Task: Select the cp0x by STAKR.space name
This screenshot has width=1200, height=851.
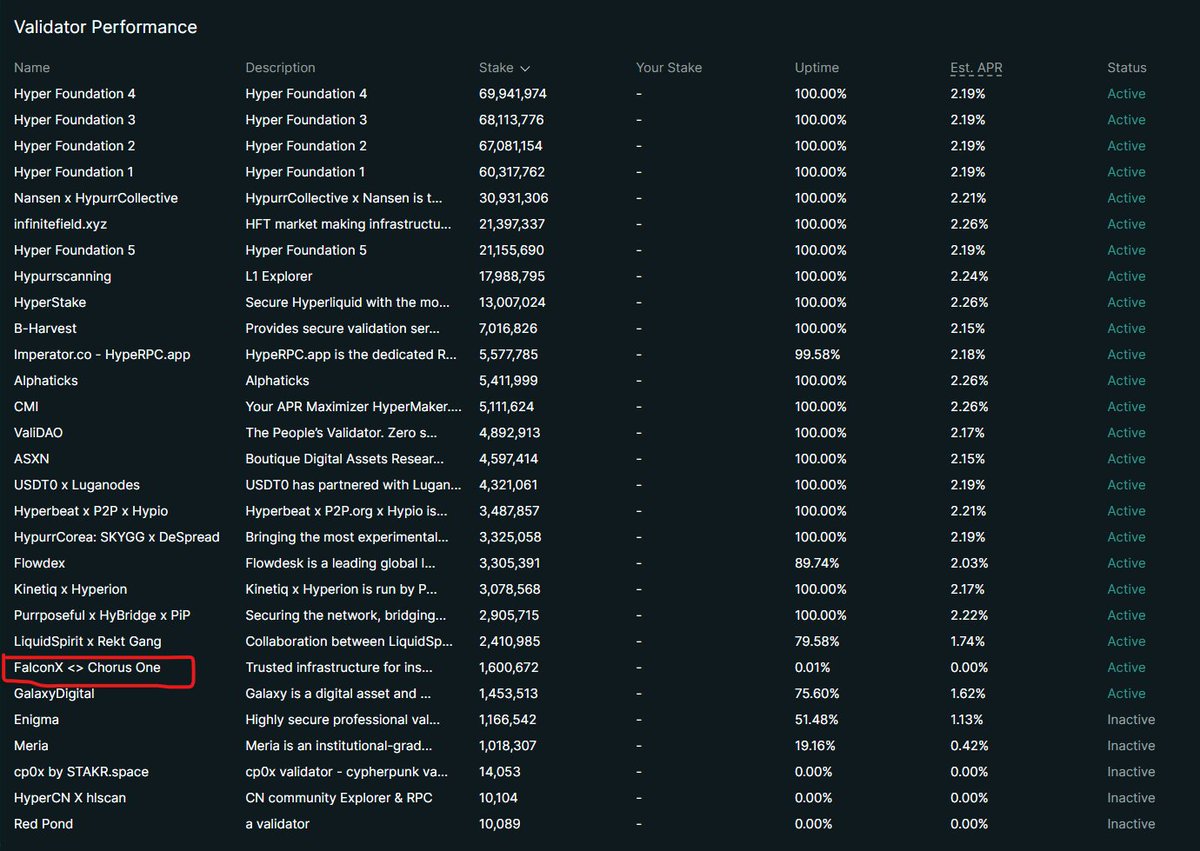Action: pos(82,771)
